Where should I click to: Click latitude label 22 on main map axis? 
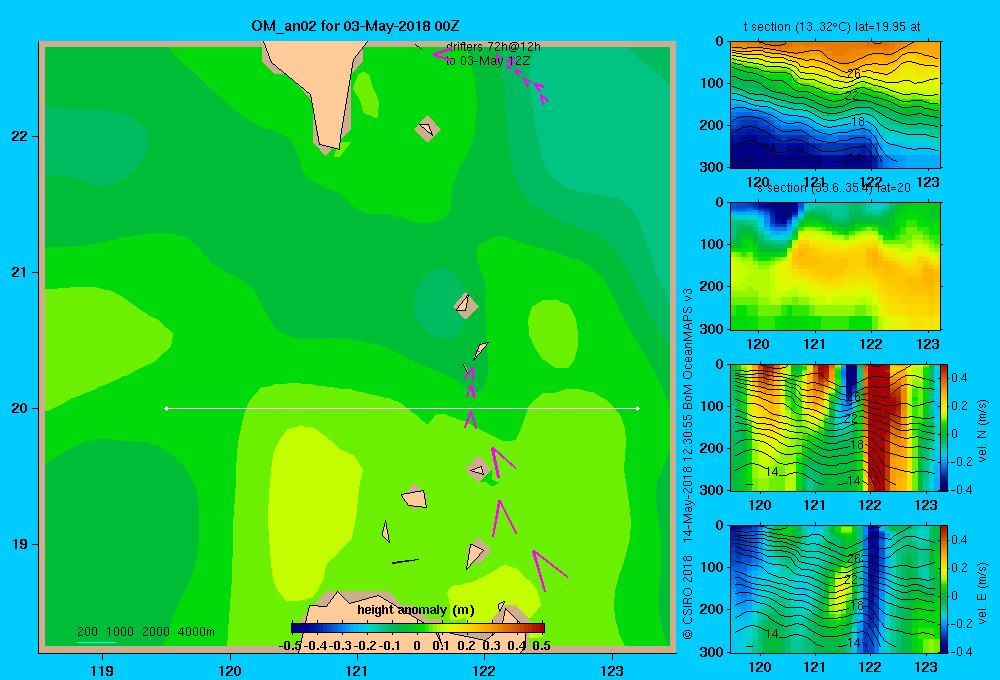pos(20,136)
